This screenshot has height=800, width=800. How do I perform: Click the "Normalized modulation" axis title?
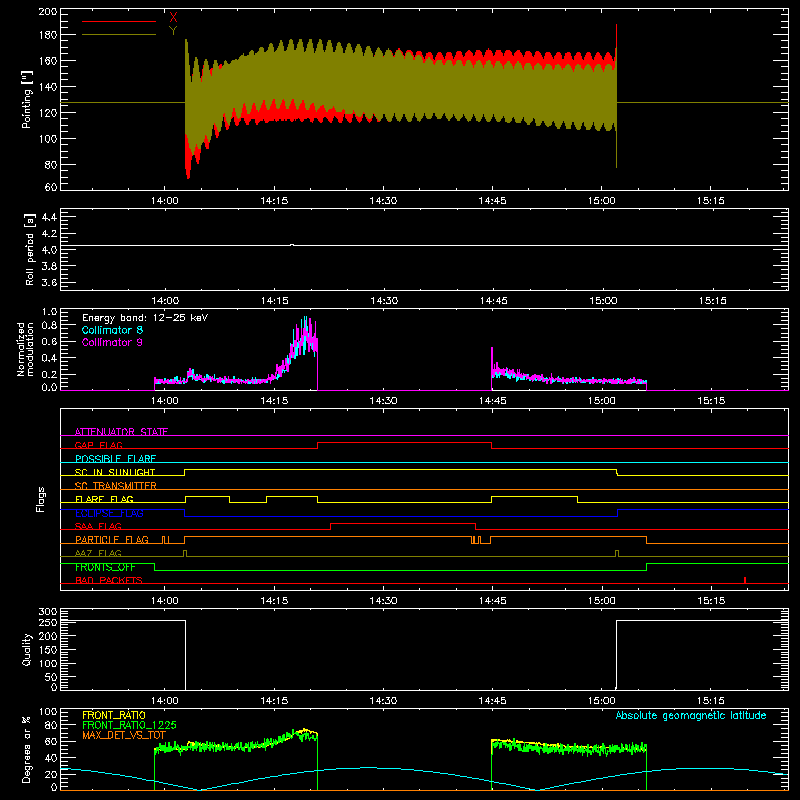pos(26,349)
